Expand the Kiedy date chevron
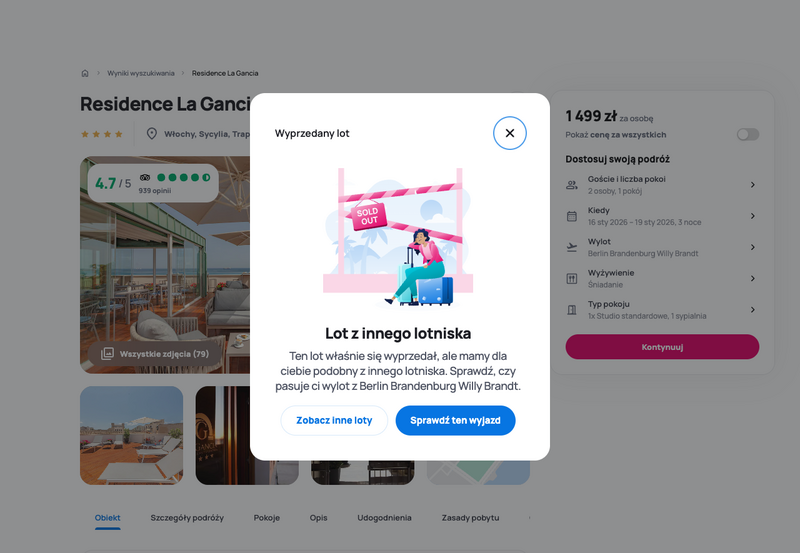 click(753, 216)
